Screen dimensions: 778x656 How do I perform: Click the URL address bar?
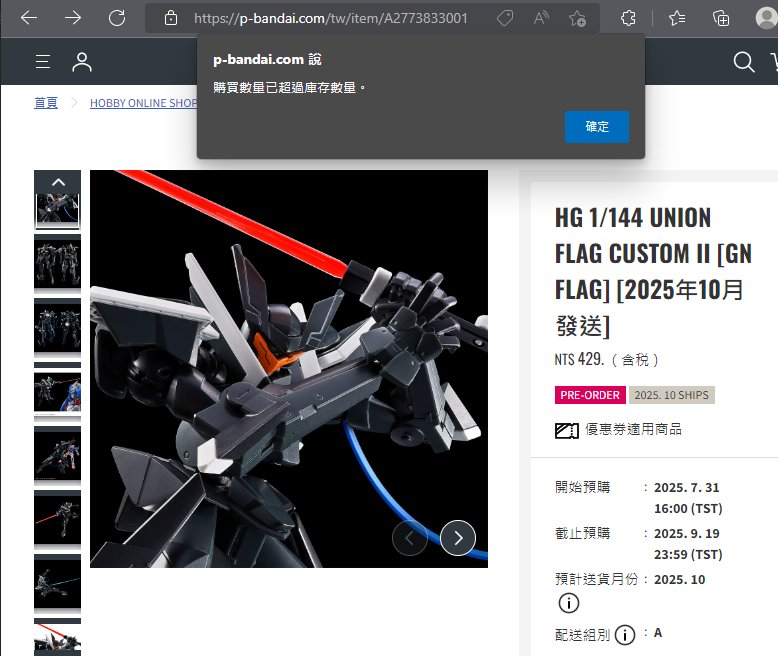click(x=330, y=18)
